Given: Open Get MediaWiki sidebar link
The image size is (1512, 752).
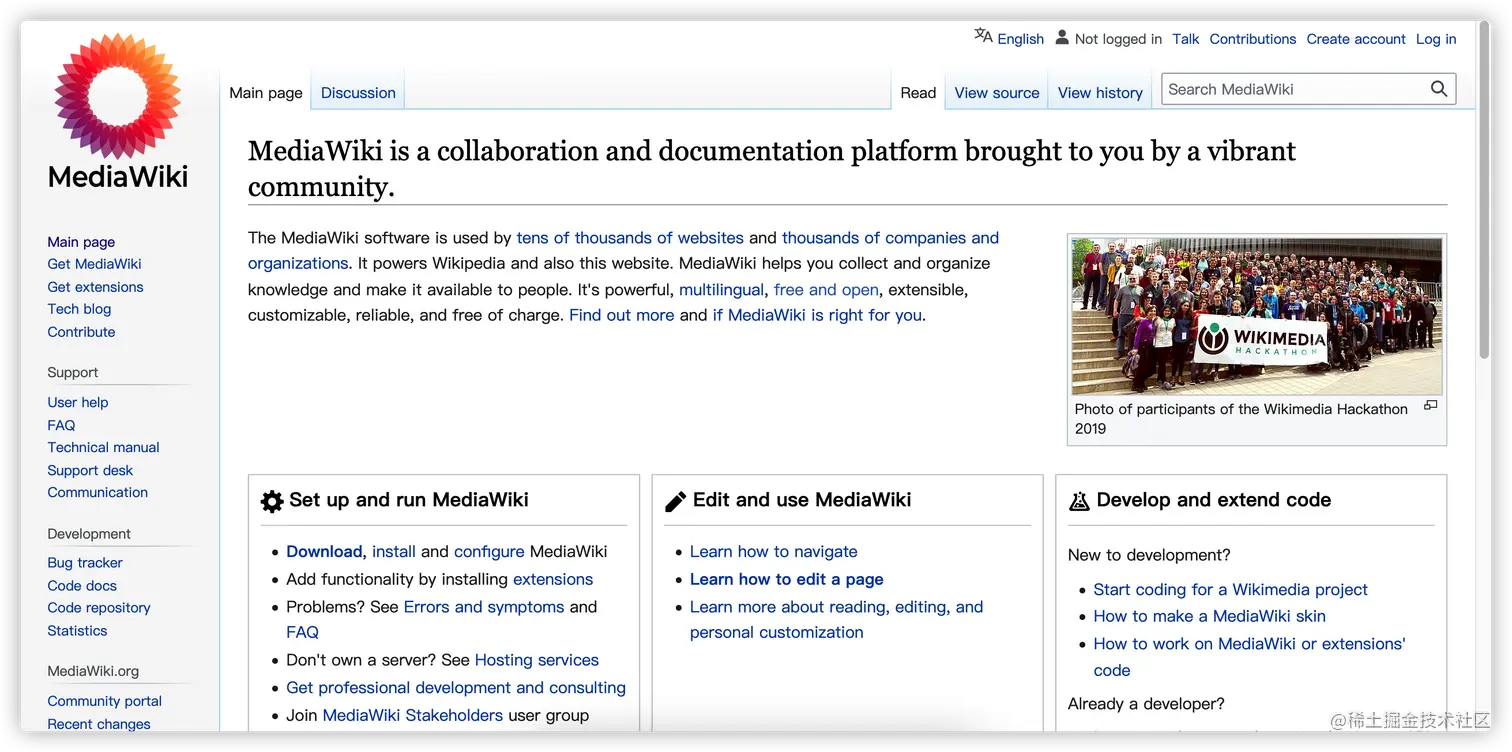Looking at the screenshot, I should point(94,264).
